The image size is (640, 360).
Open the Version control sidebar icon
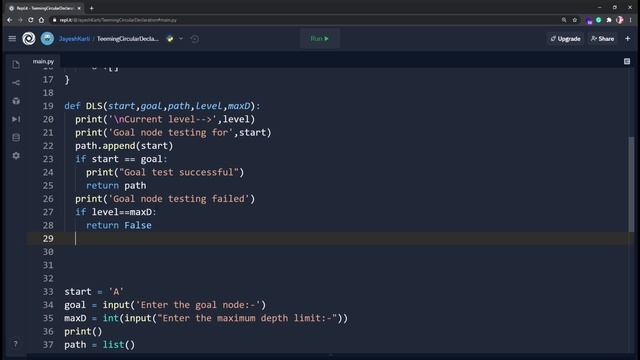16,83
